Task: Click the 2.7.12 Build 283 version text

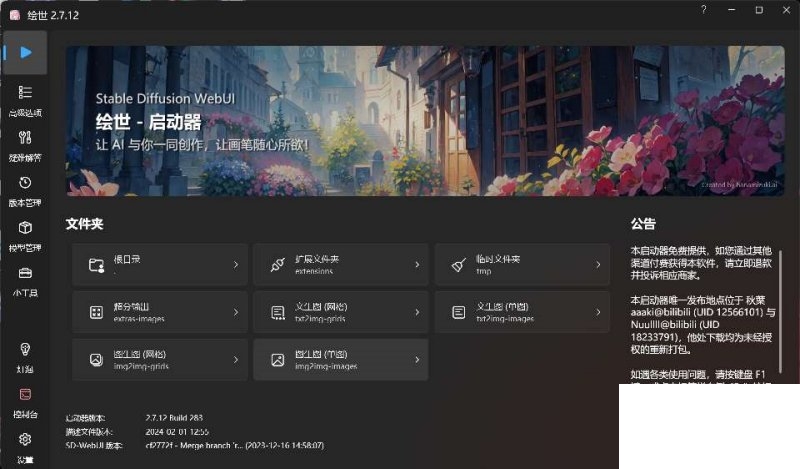Action: click(174, 417)
